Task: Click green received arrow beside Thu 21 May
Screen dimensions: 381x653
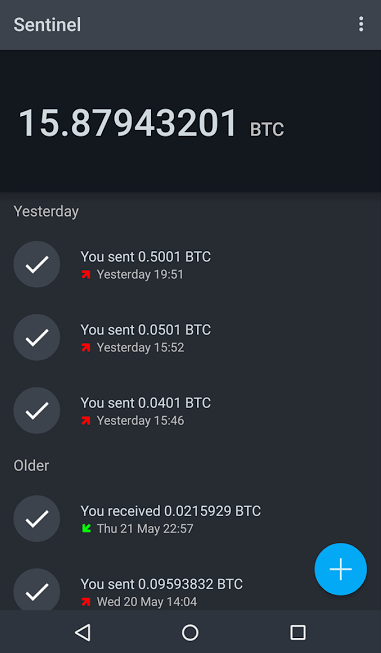Action: (86, 528)
